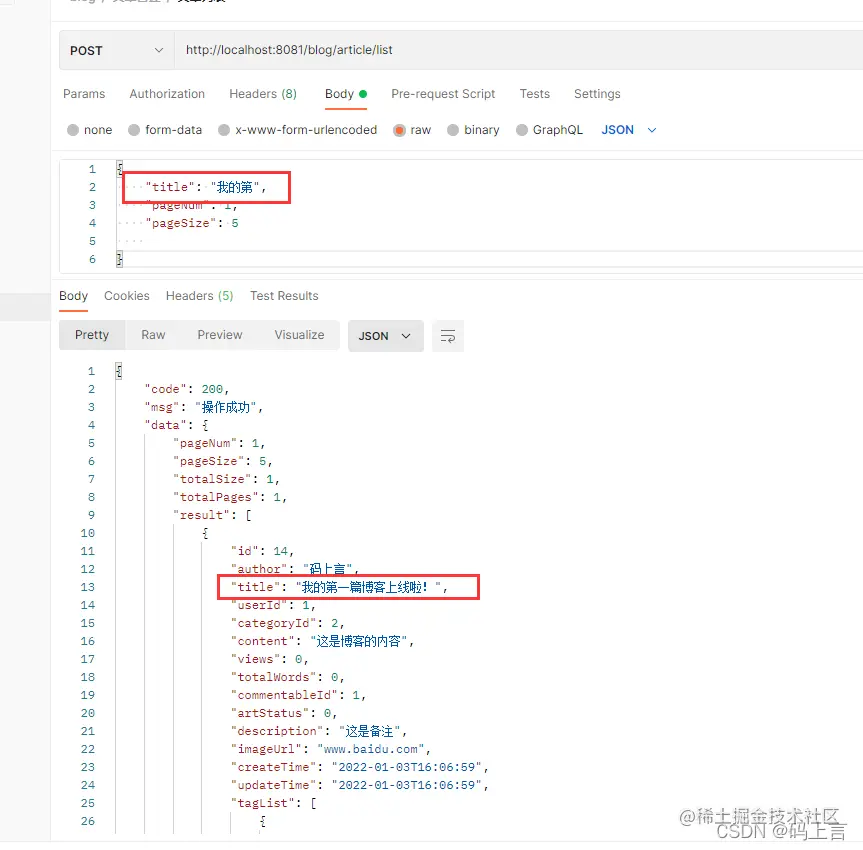Open the response Cookies tab
The width and height of the screenshot is (863, 850).
127,296
